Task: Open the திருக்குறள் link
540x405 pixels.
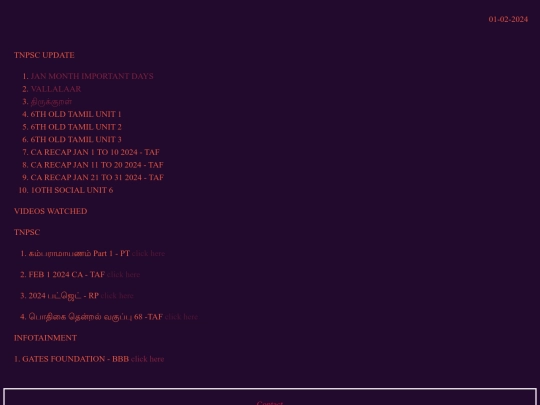Action: [51, 102]
